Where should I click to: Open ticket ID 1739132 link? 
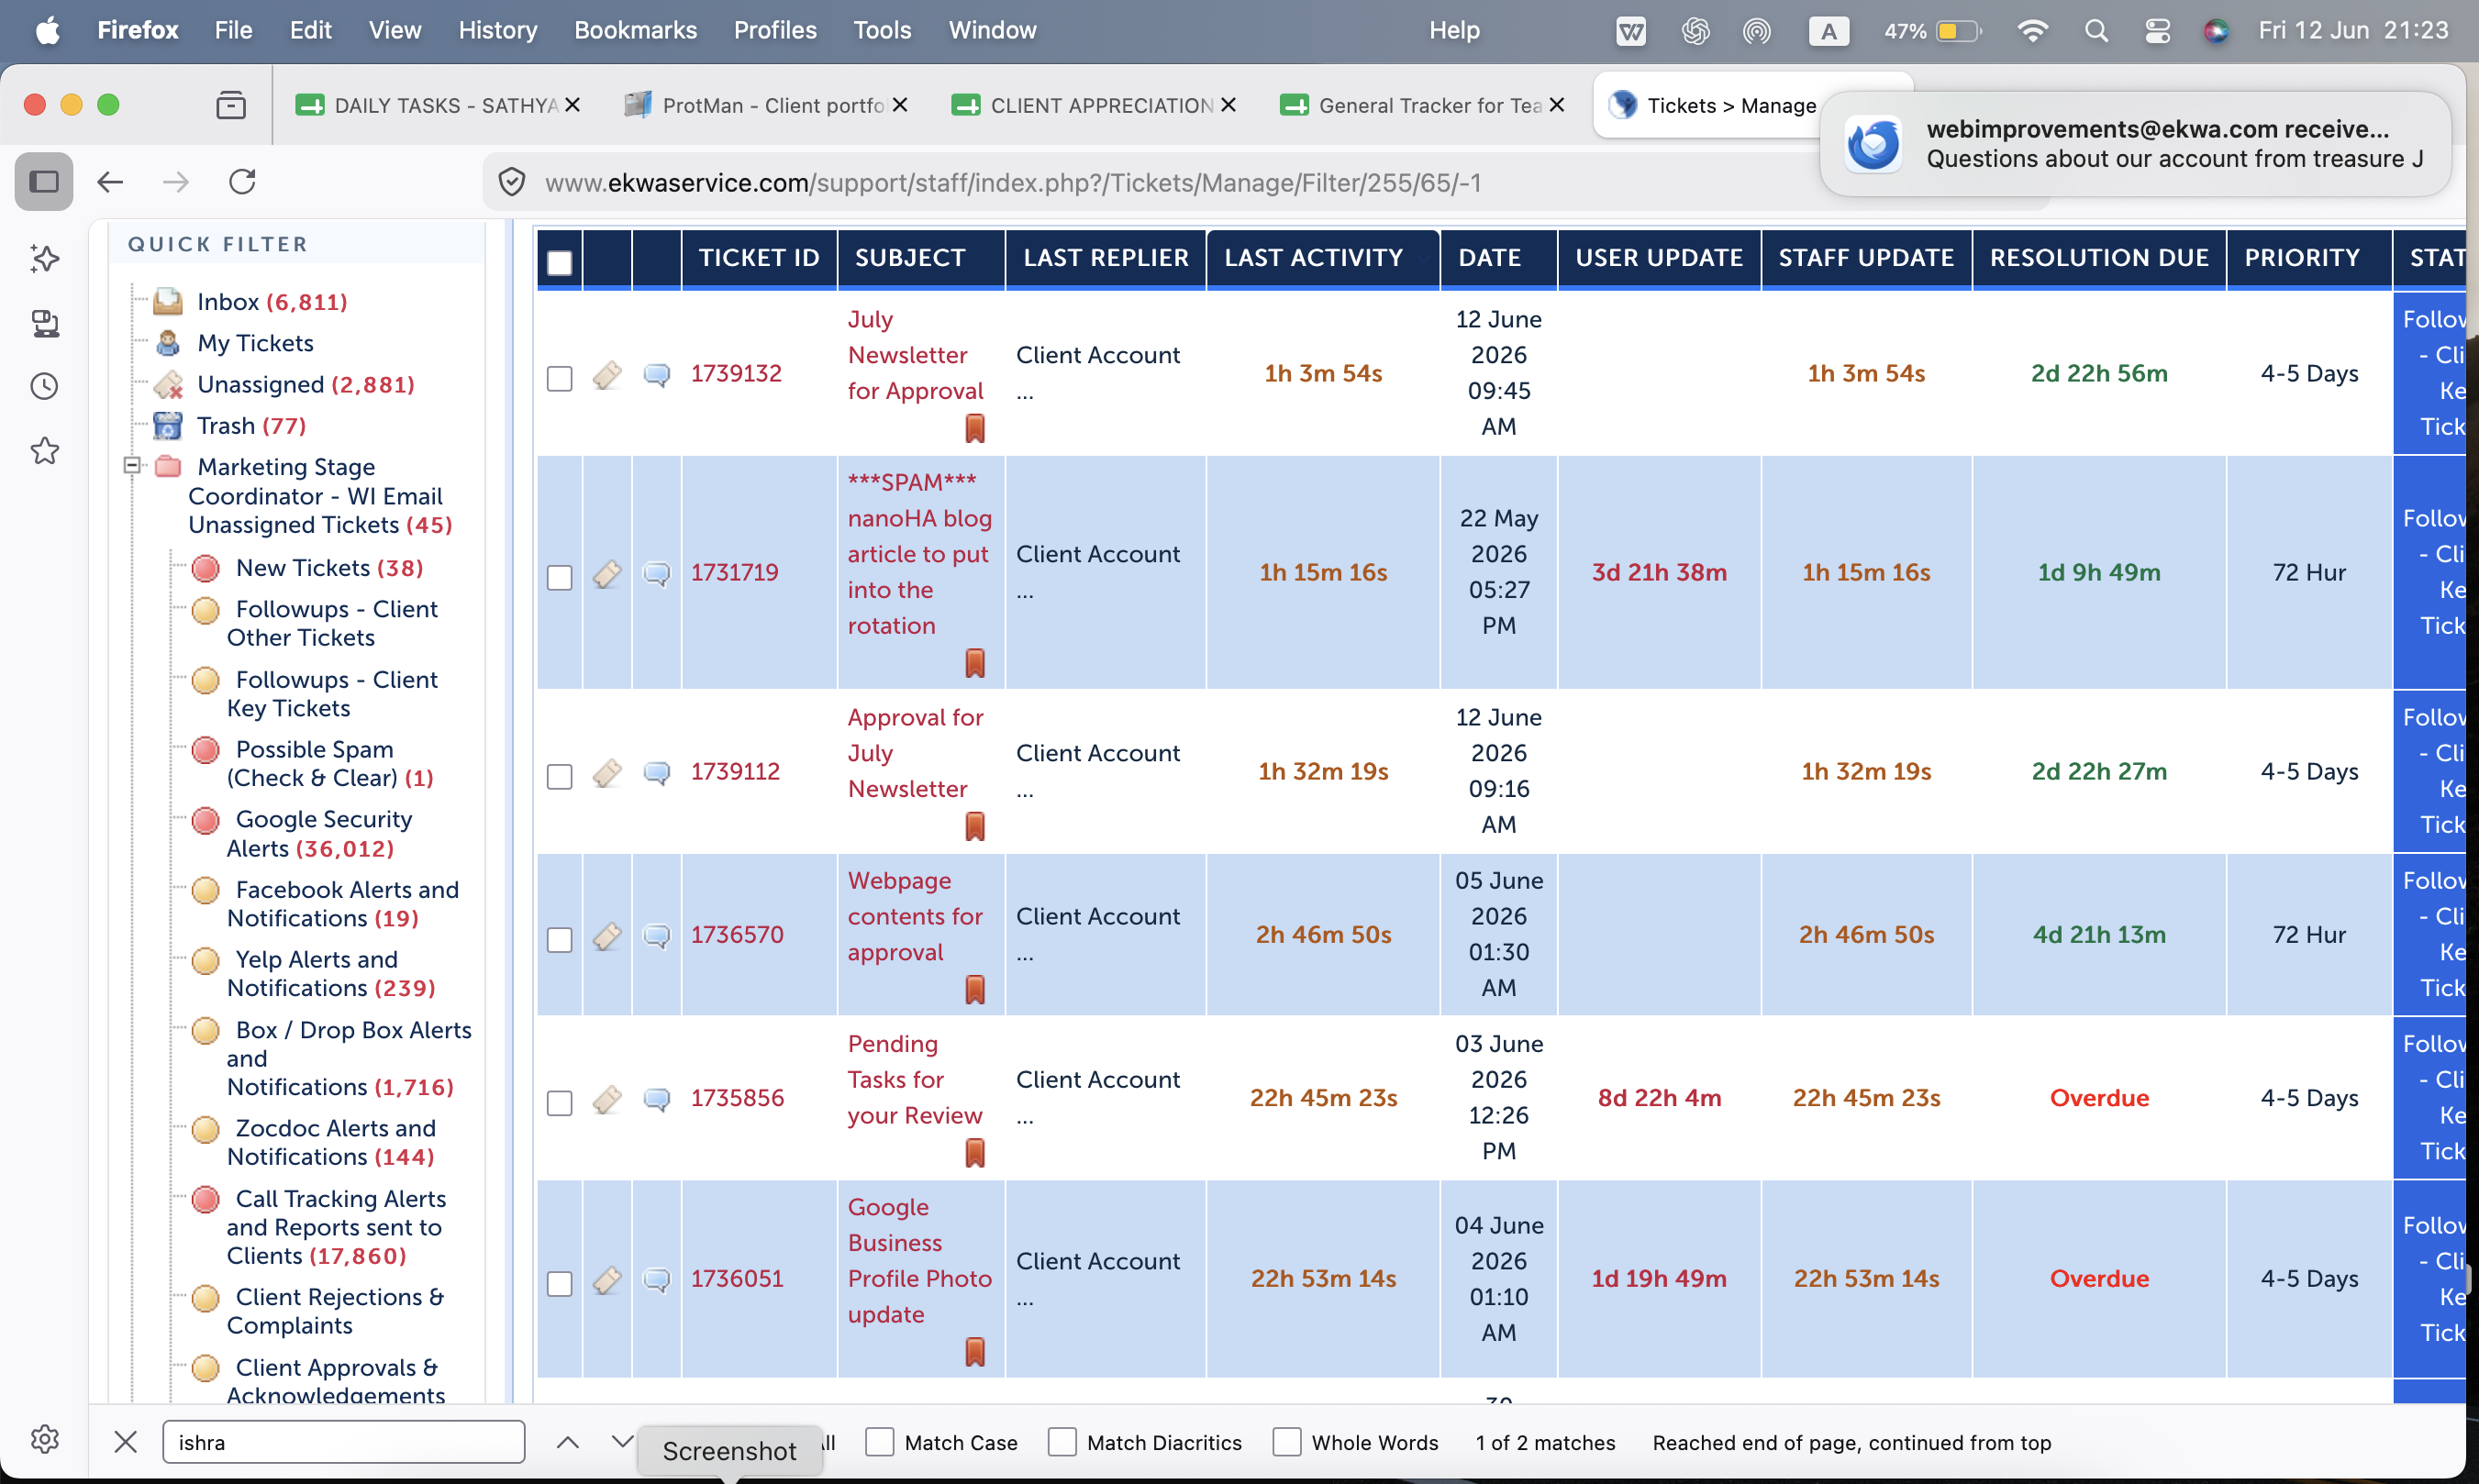(x=736, y=373)
